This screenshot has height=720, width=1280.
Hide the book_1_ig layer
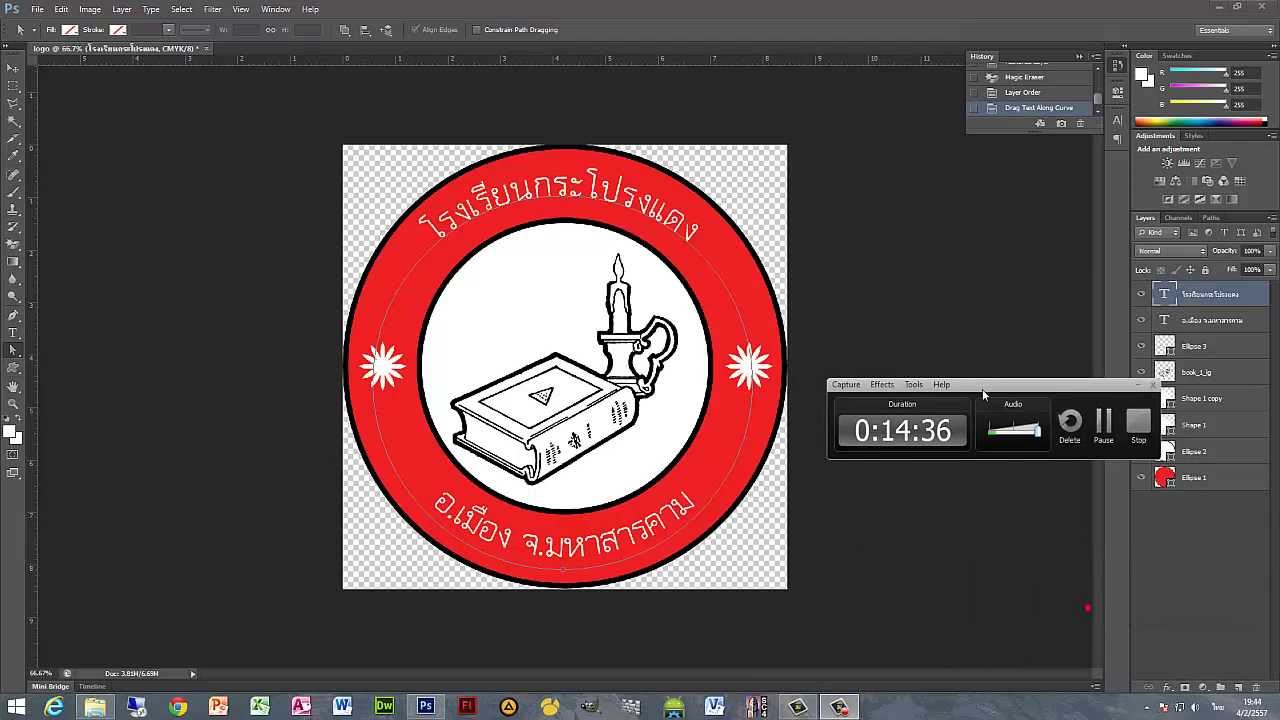(x=1141, y=372)
